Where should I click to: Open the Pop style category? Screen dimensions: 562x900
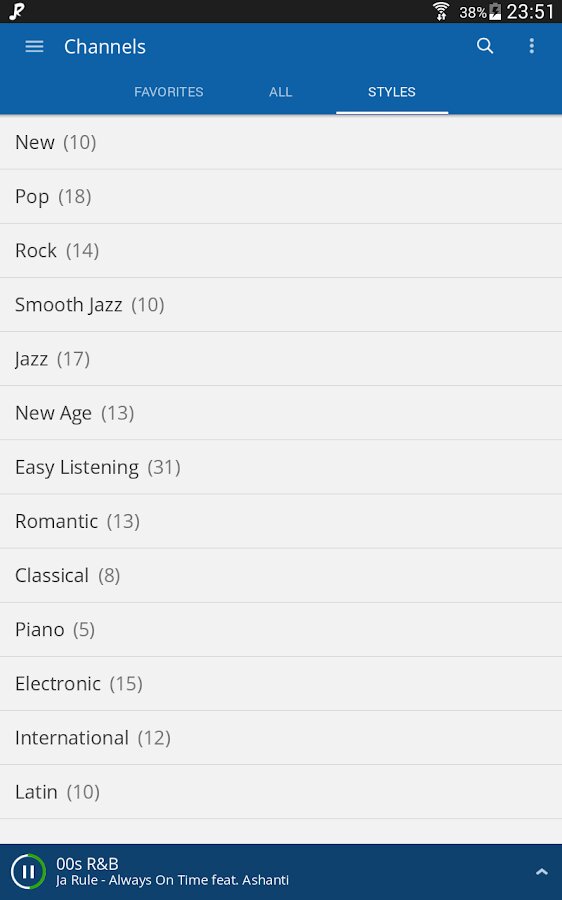coord(281,197)
